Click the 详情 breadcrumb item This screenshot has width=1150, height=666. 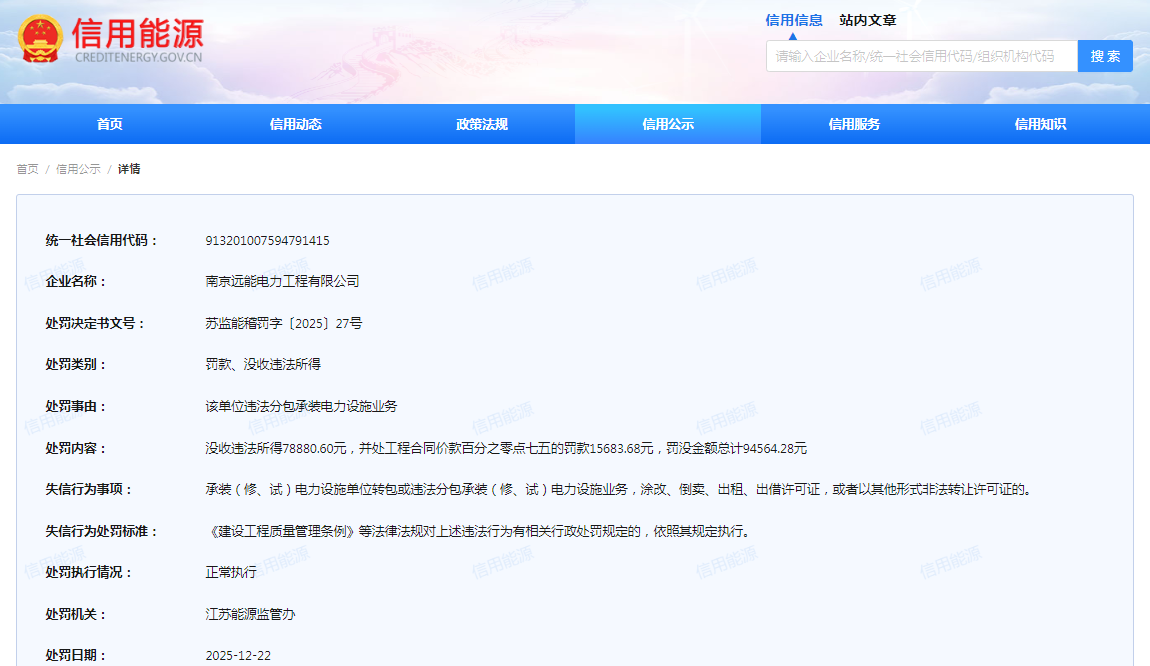(129, 169)
